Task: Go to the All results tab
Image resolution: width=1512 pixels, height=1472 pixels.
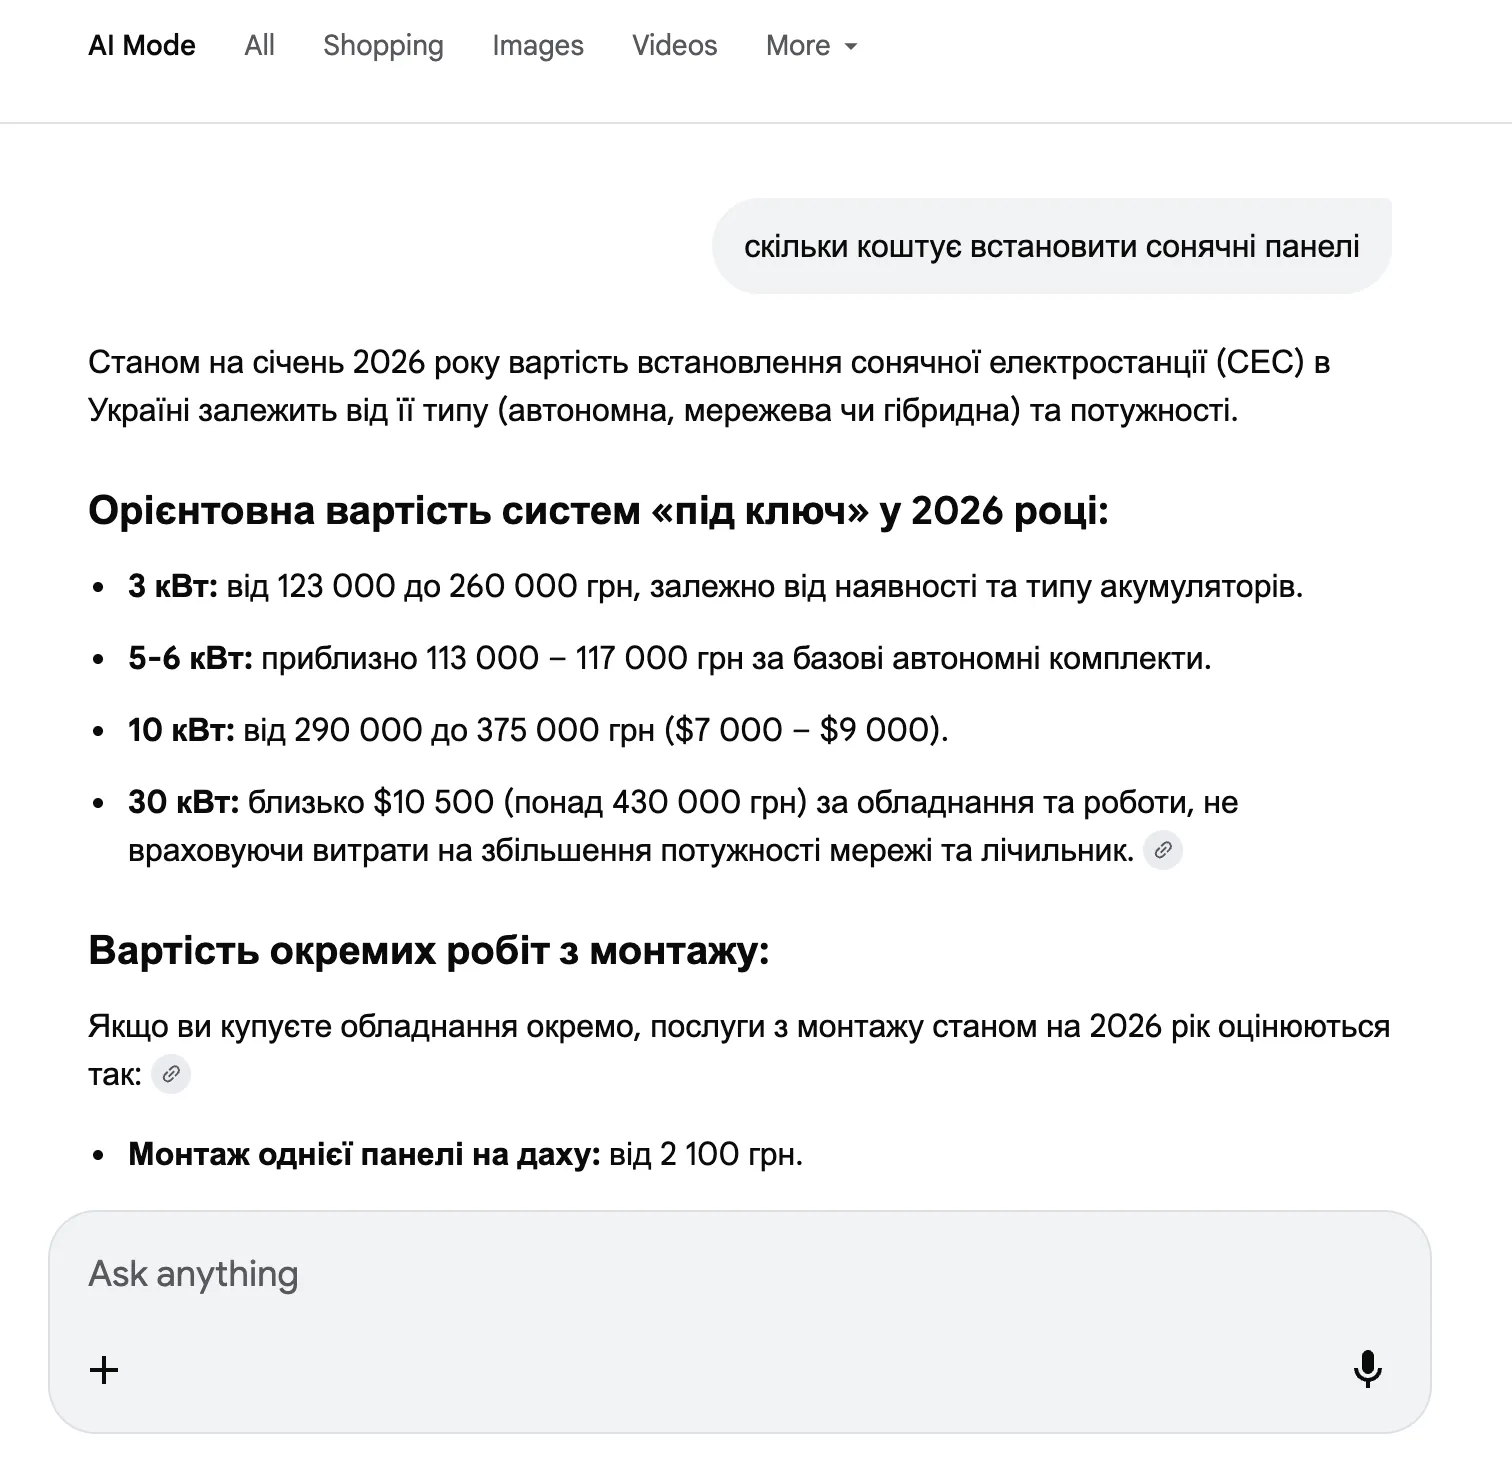Action: (x=258, y=45)
